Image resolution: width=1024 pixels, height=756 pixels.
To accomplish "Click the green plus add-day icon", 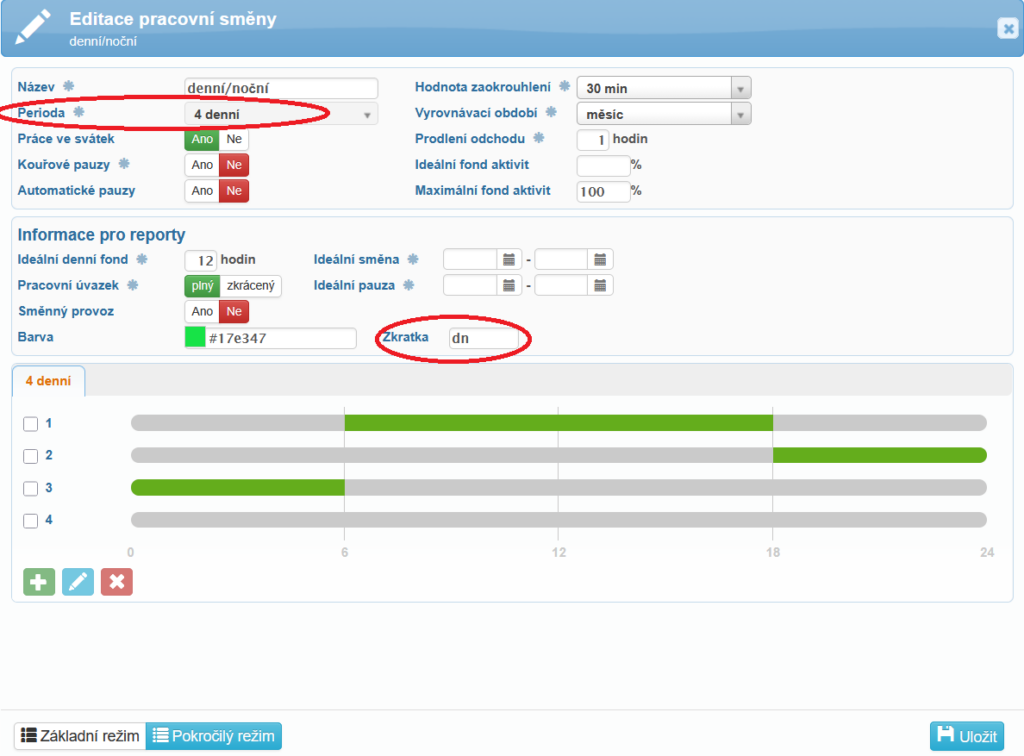I will [x=38, y=582].
